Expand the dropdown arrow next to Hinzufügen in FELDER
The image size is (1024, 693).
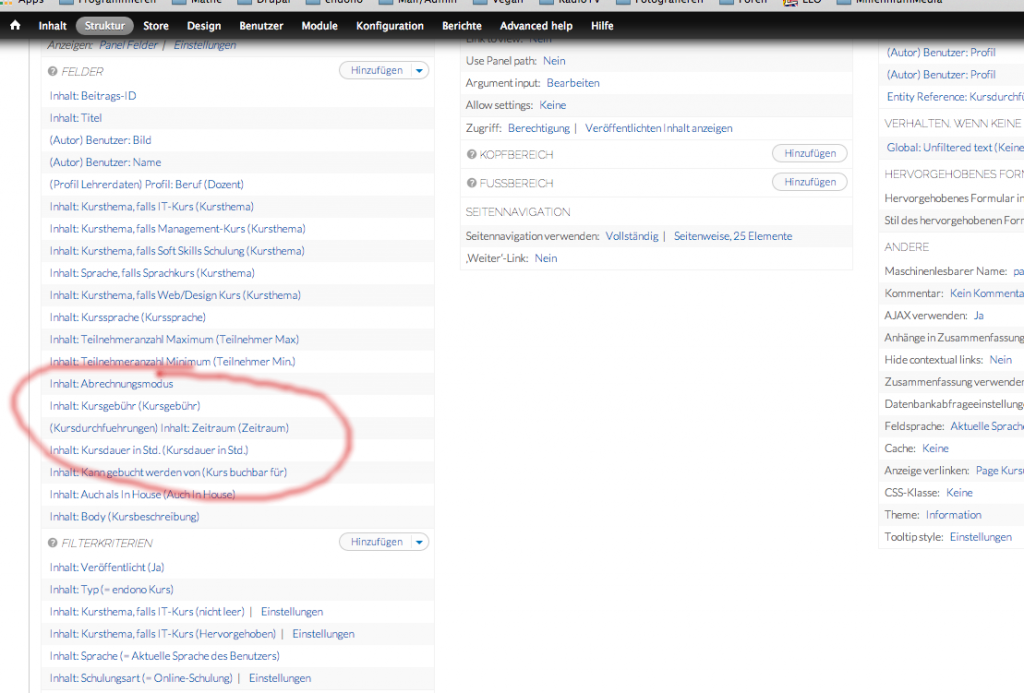coord(419,71)
